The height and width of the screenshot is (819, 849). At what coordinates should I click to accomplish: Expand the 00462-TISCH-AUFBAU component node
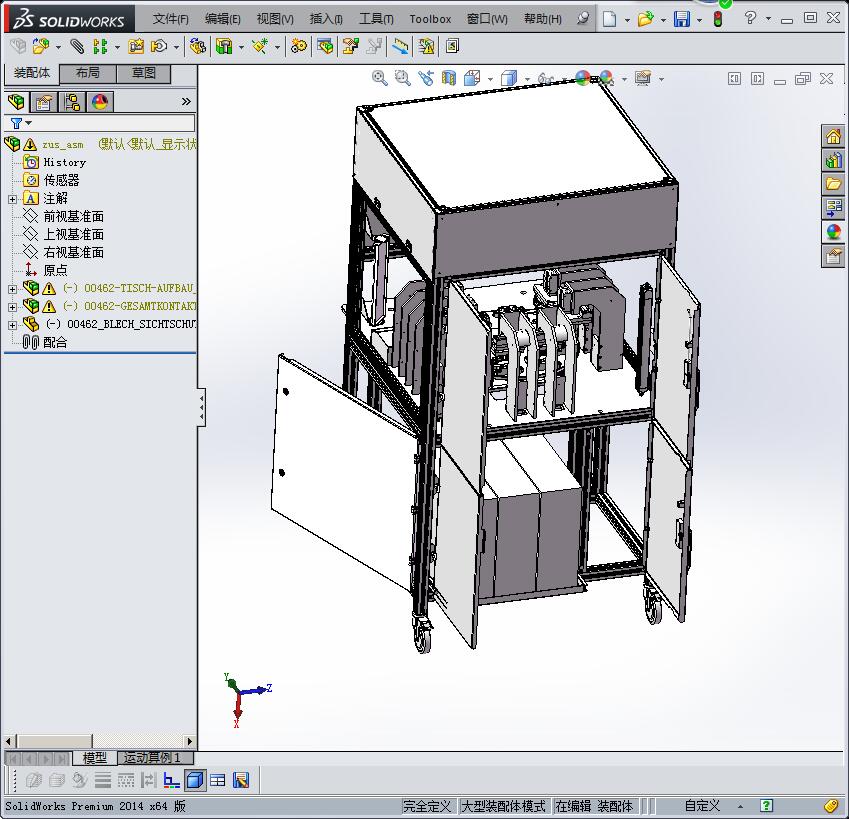12,289
